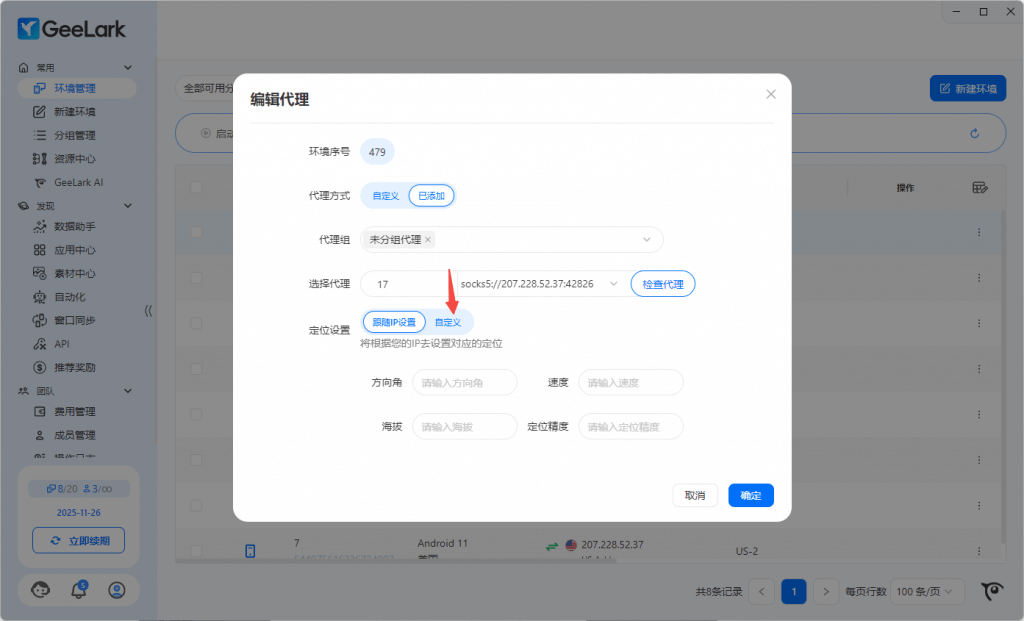This screenshot has width=1024, height=621.
Task: Click the refresh icon in the toolbar
Action: (x=974, y=133)
